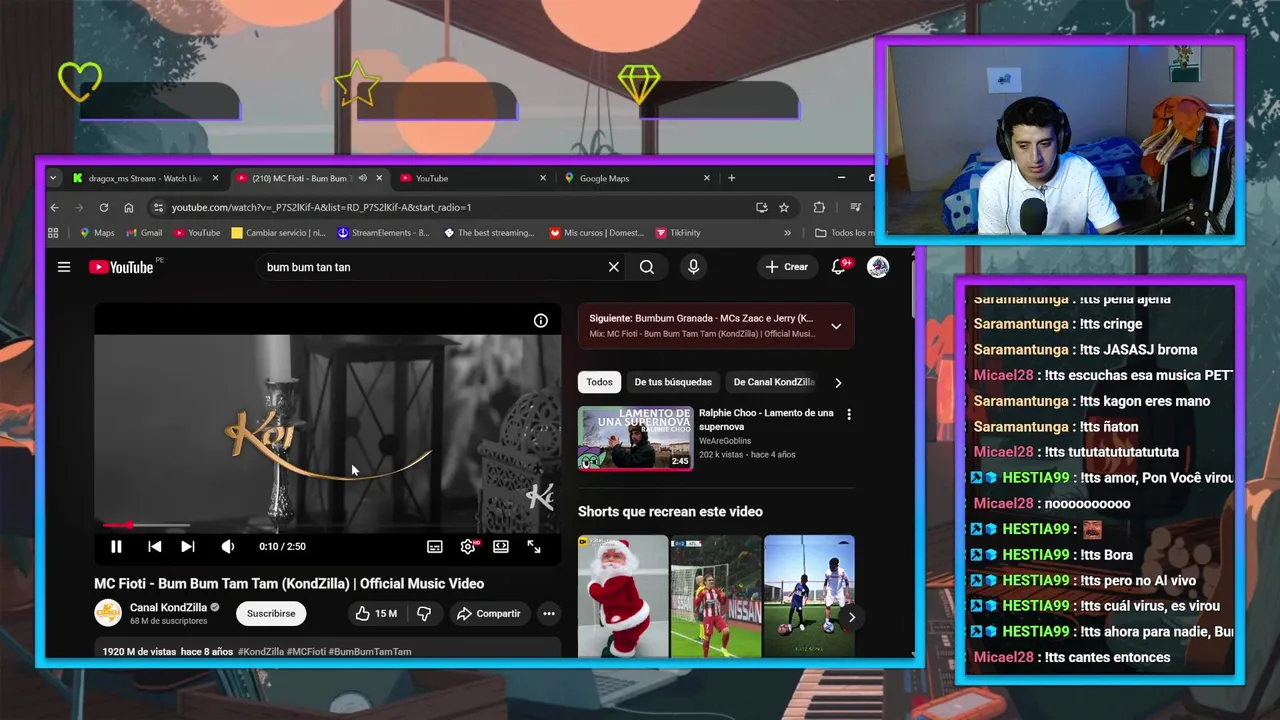Screen dimensions: 1280x720
Task: Show hidden bookmarks with the chevron
Action: point(787,233)
